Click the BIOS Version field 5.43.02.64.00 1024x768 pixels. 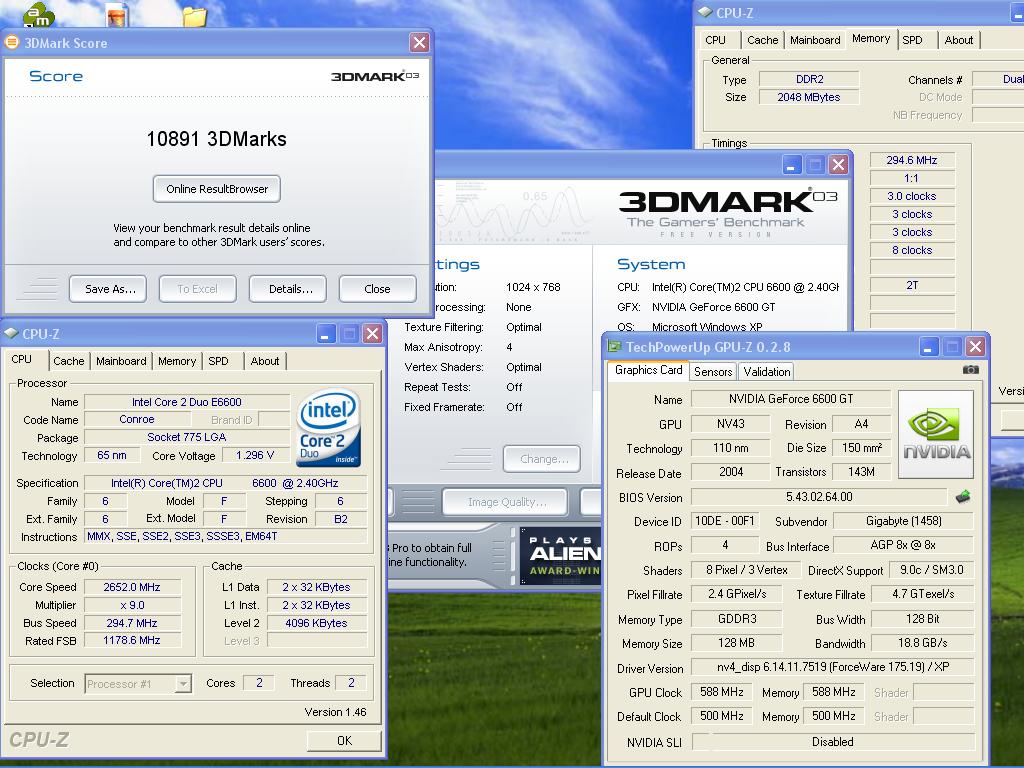click(x=819, y=496)
